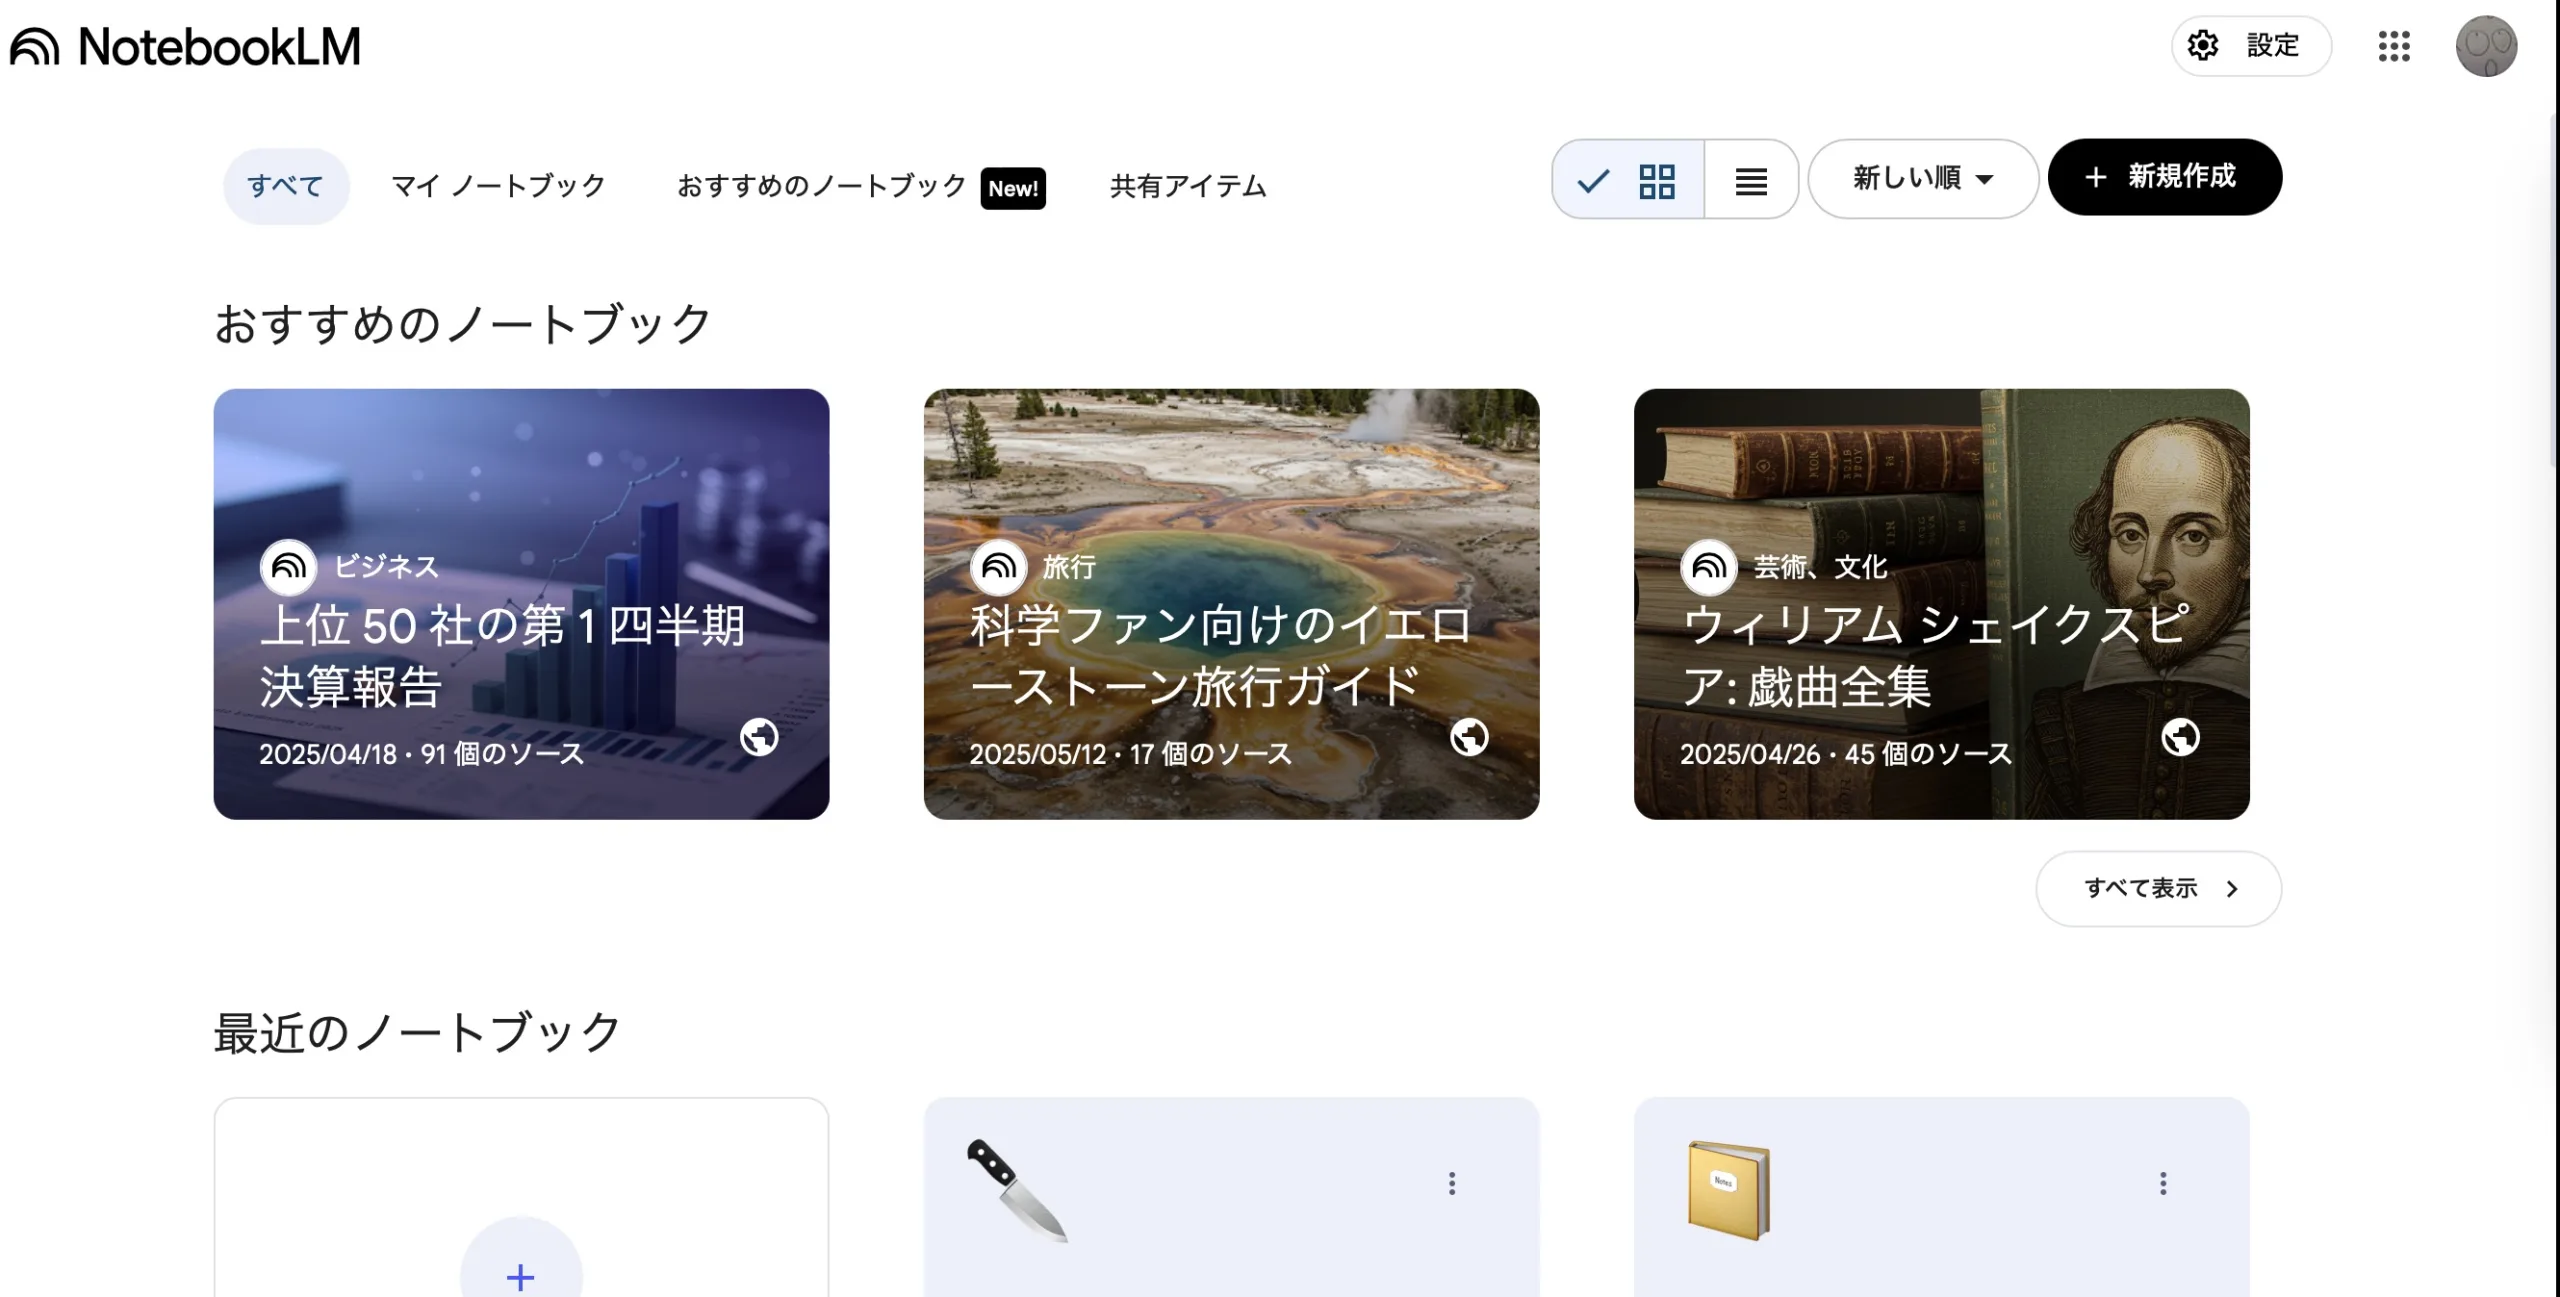Click the おすすめのノートブック heading
Viewport: 2560px width, 1297px height.
click(x=463, y=324)
